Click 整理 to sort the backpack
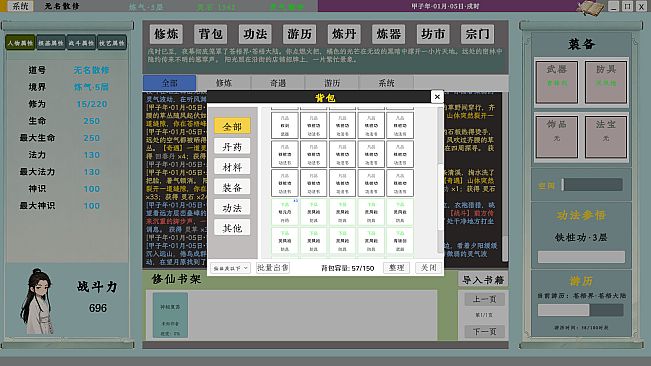Screen dimensions: 651x366 pos(396,268)
